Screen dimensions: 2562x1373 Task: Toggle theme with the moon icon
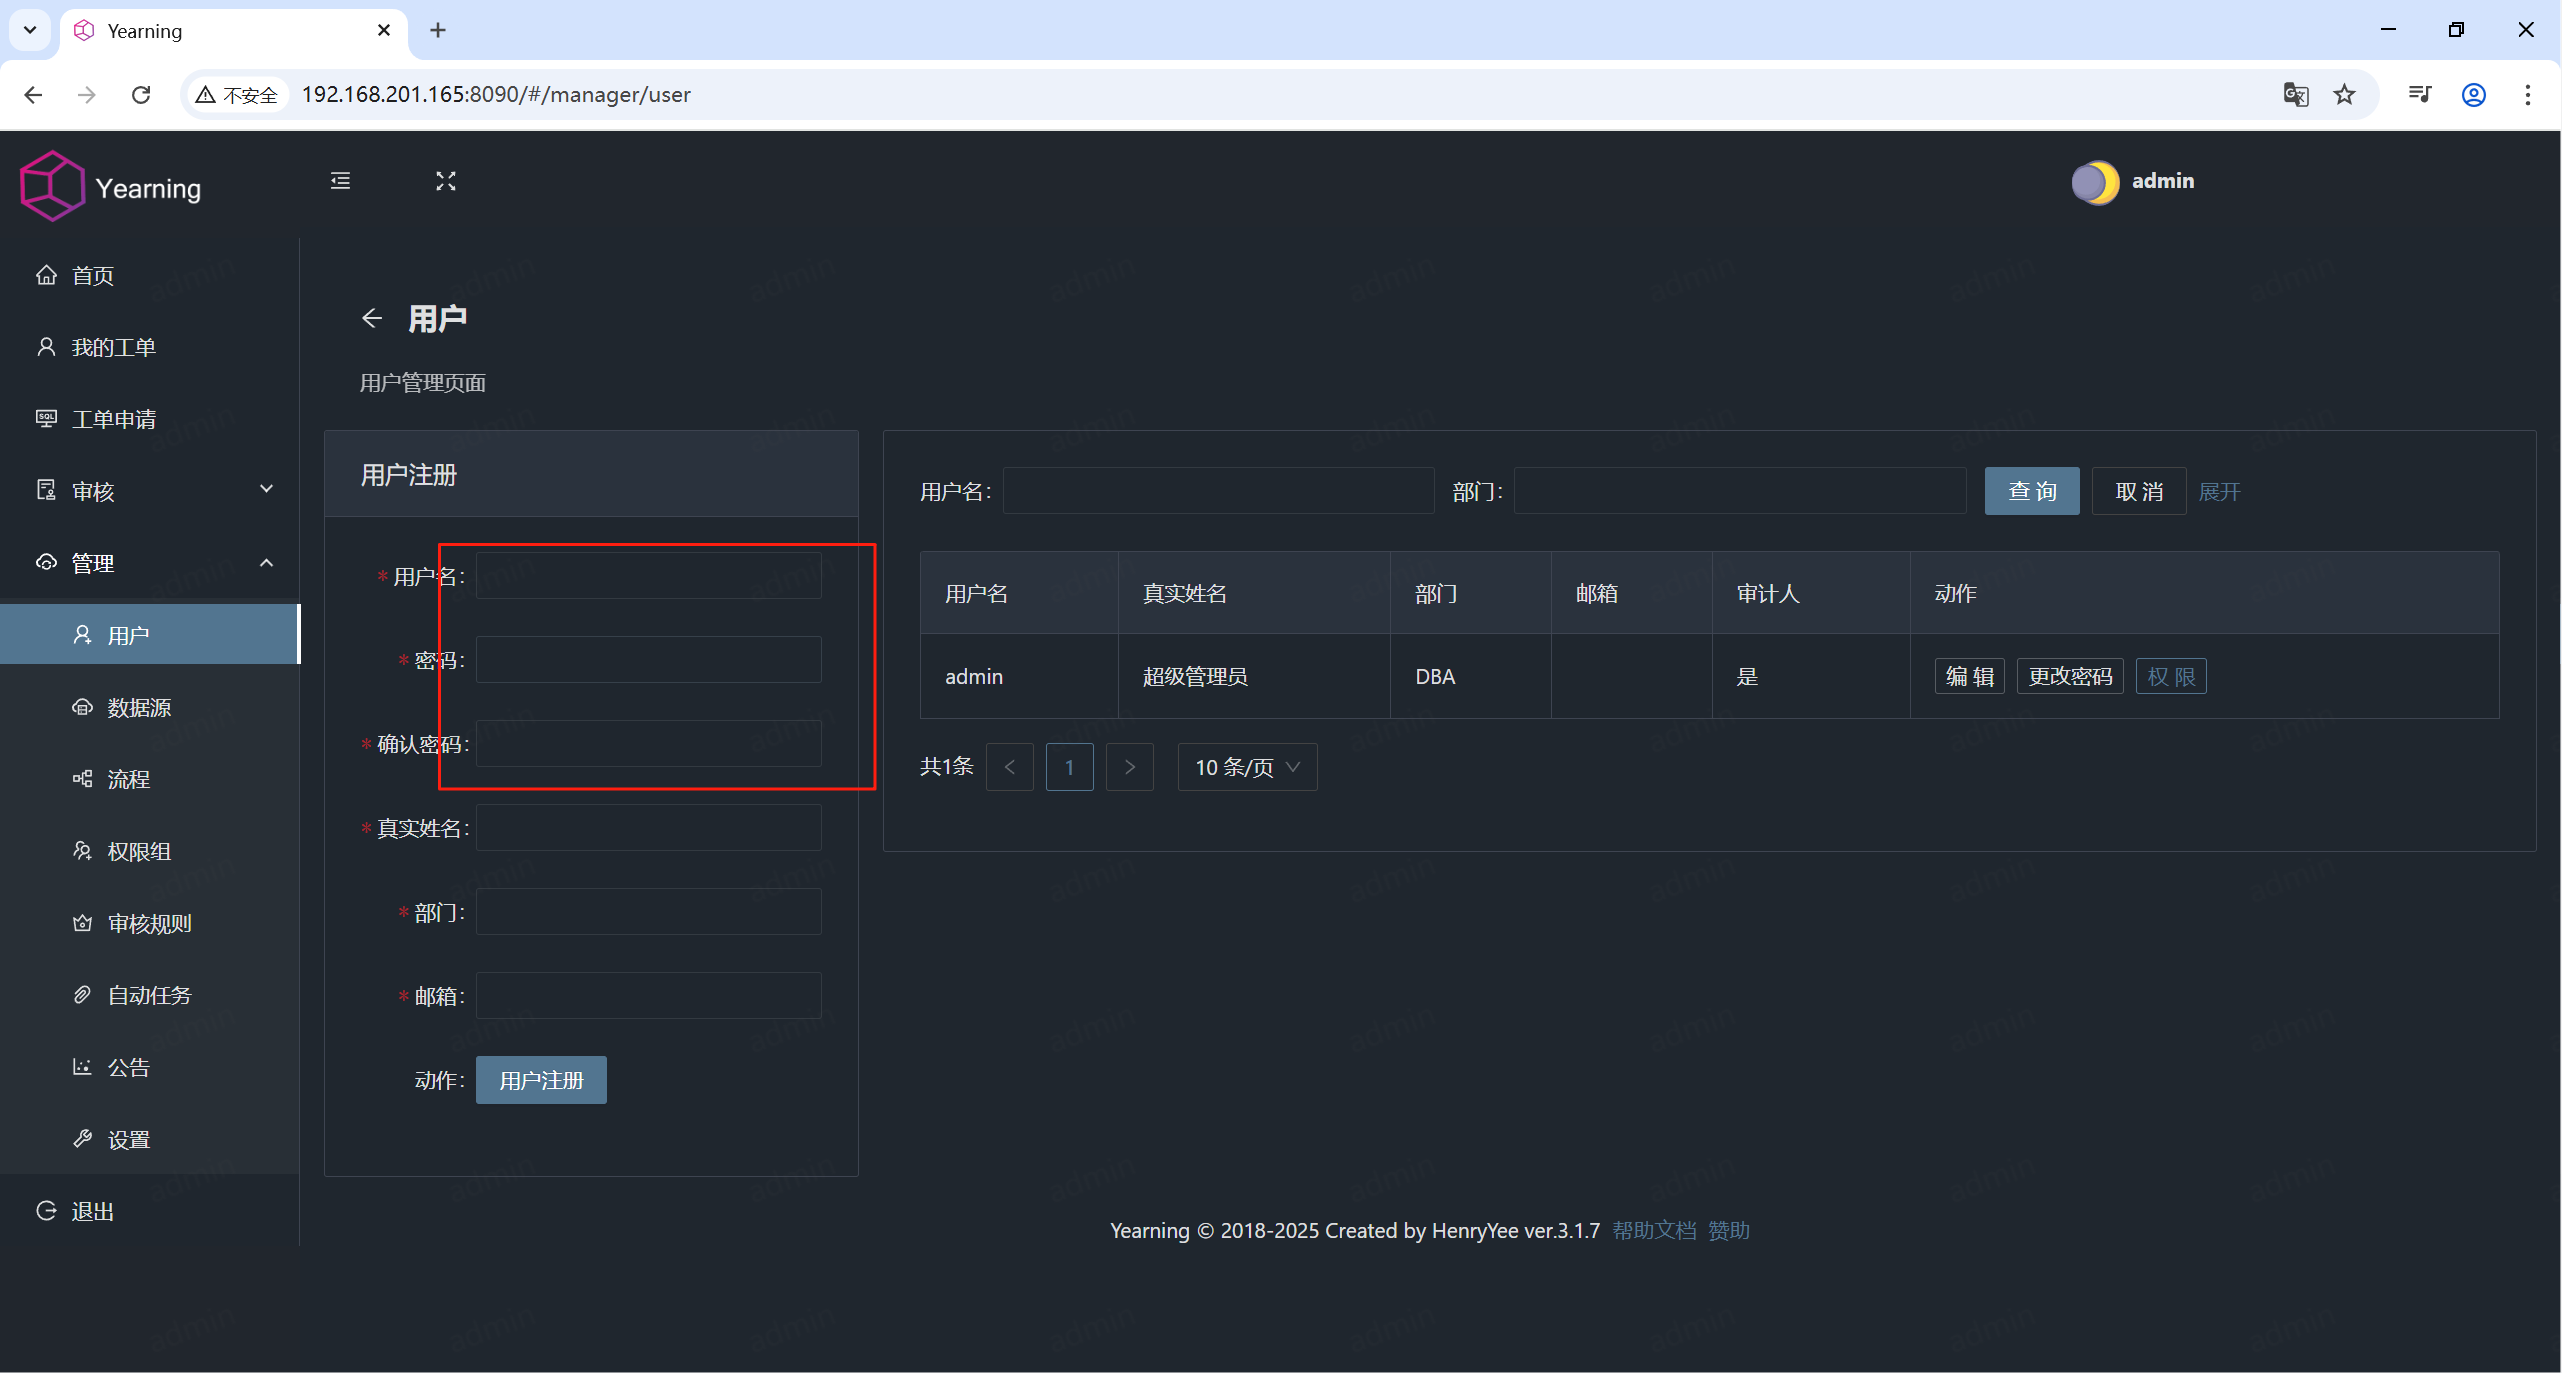[2096, 181]
